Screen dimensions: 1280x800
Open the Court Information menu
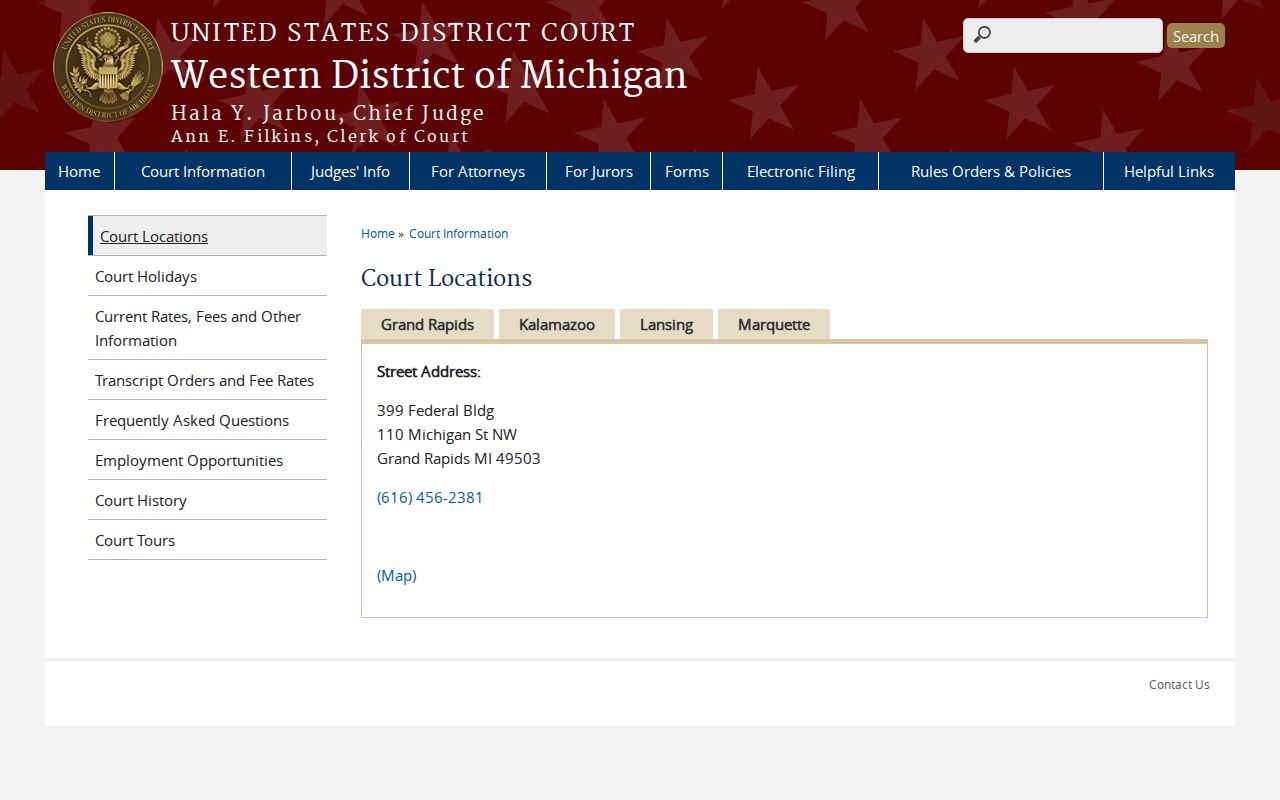pos(203,171)
